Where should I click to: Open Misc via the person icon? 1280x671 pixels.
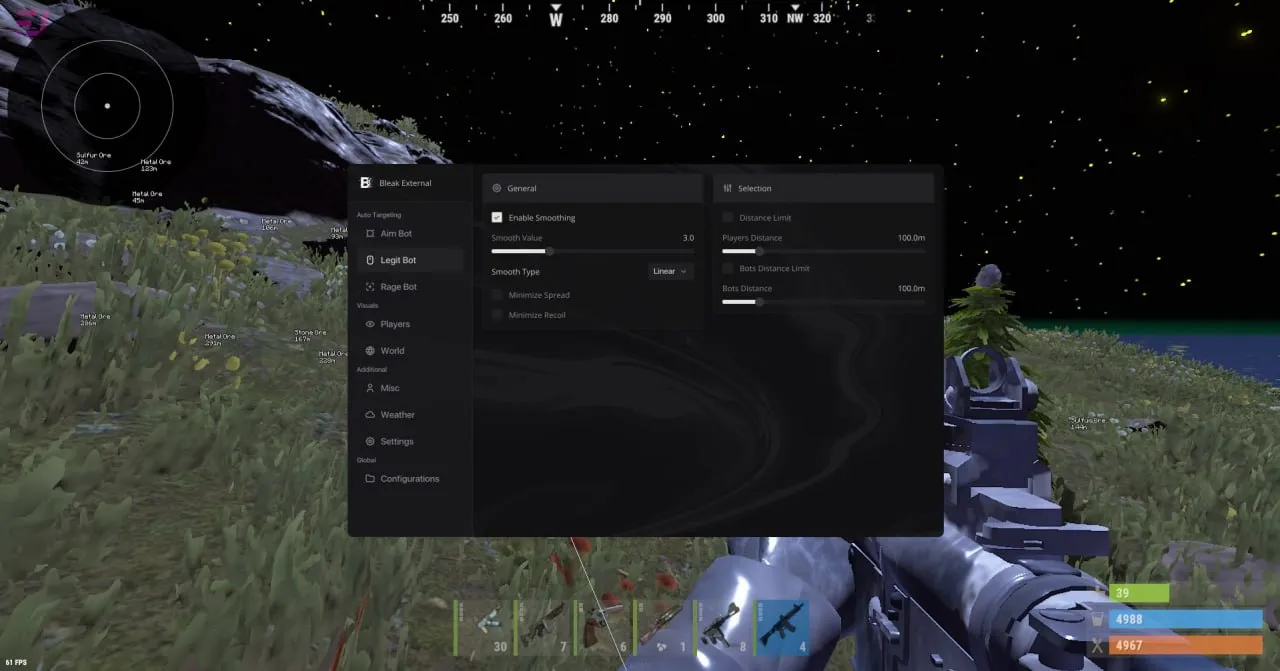(x=370, y=388)
